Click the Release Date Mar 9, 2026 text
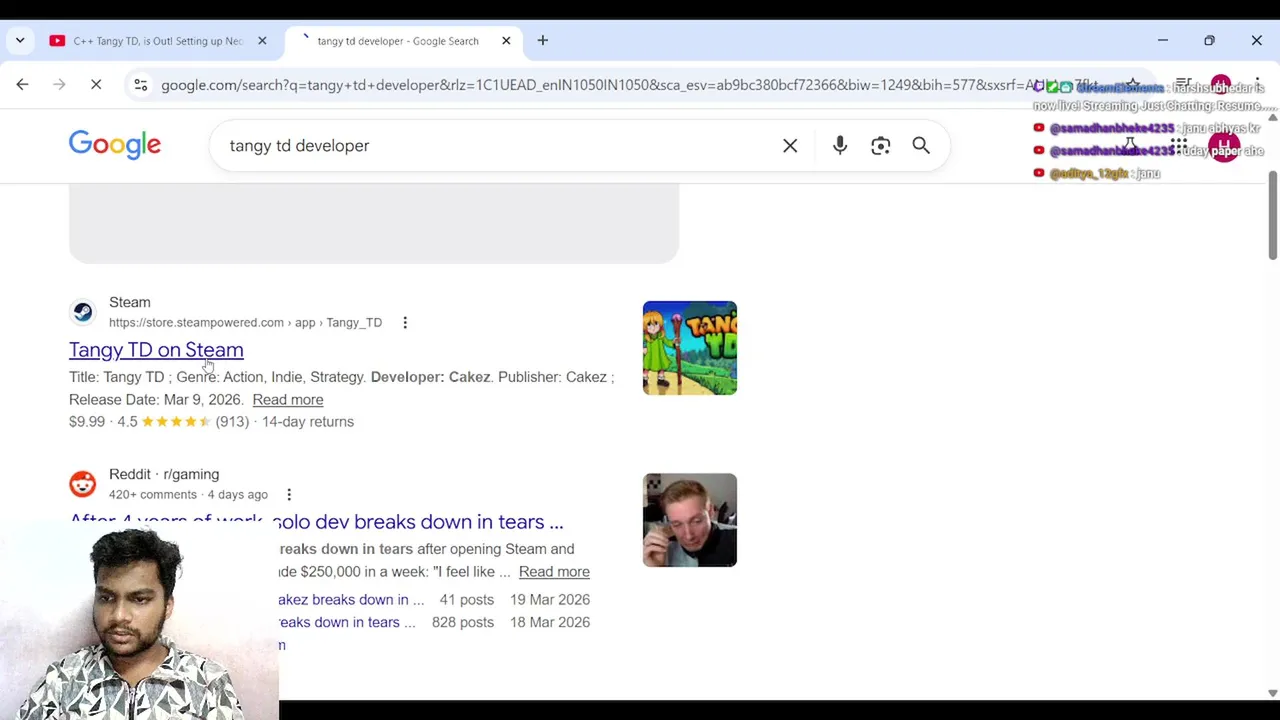Image resolution: width=1280 pixels, height=720 pixels. (x=156, y=400)
